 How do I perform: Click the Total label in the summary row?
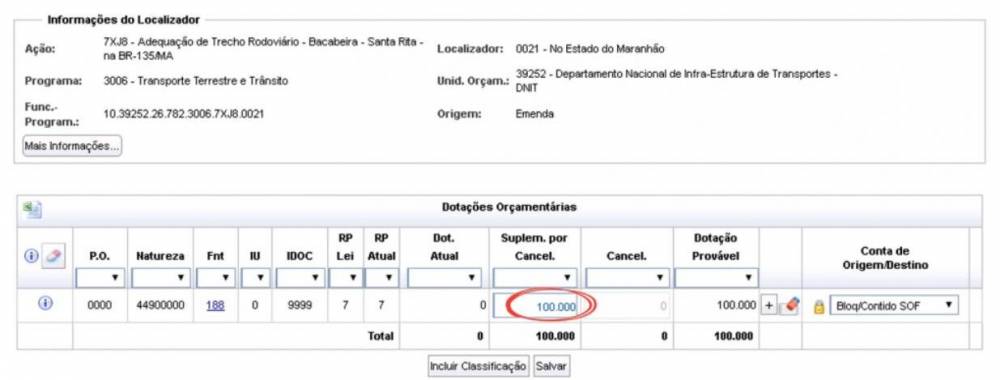(x=381, y=336)
